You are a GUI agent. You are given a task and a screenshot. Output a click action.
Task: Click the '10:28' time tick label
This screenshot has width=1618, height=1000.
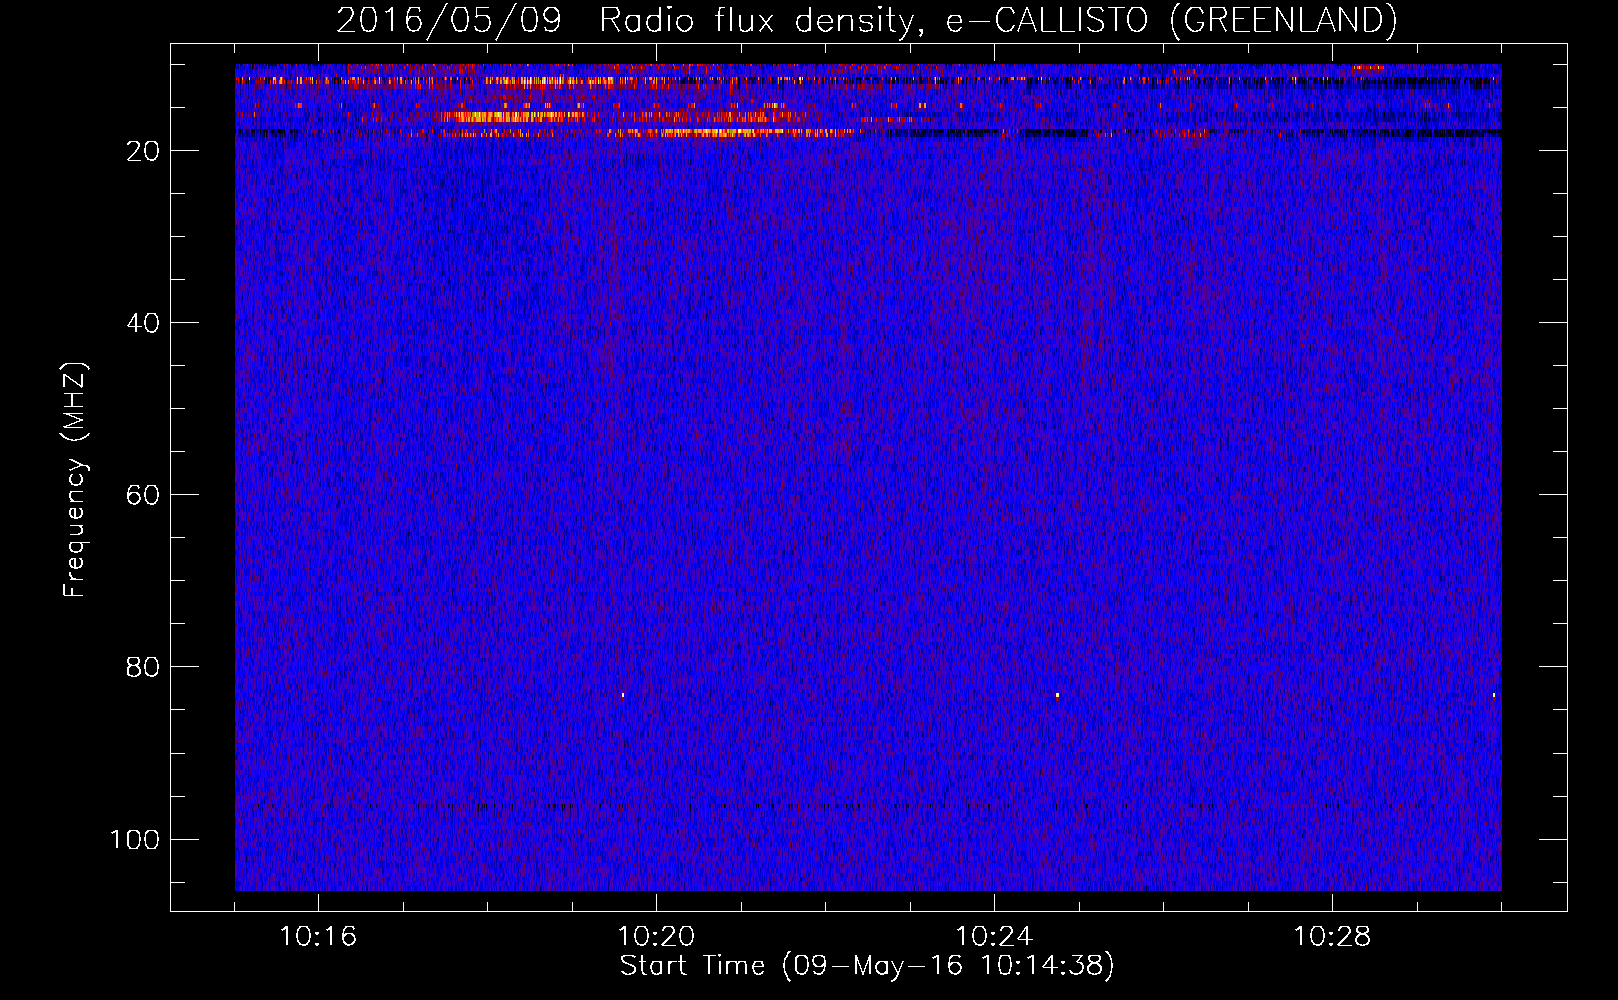(1332, 937)
